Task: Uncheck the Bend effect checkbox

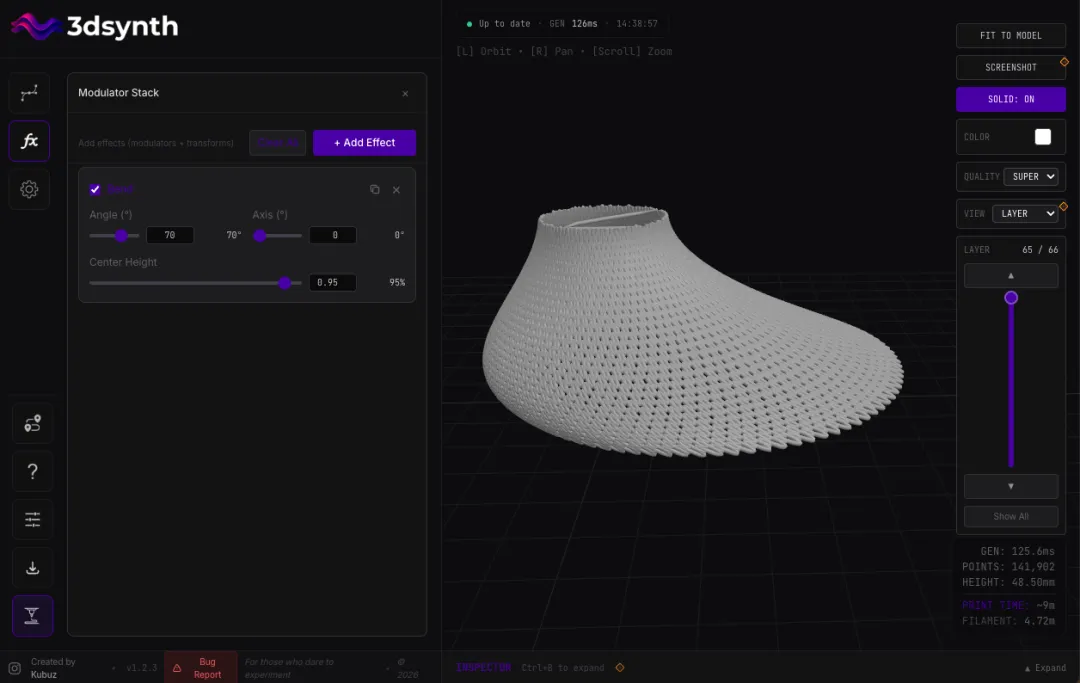Action: click(x=95, y=190)
